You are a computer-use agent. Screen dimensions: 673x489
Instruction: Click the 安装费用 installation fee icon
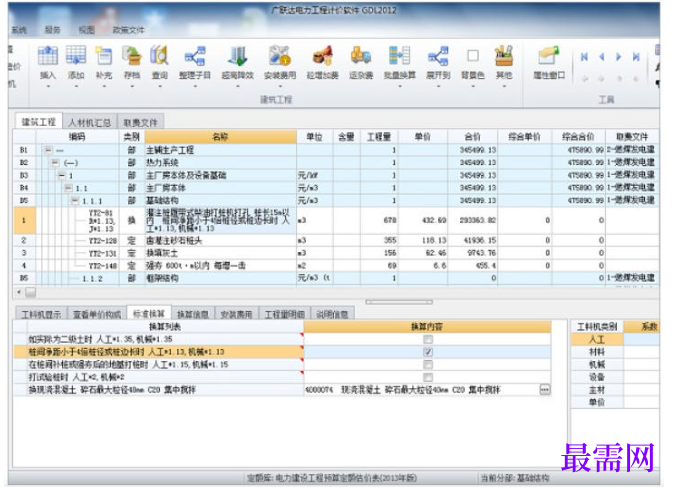click(x=279, y=56)
